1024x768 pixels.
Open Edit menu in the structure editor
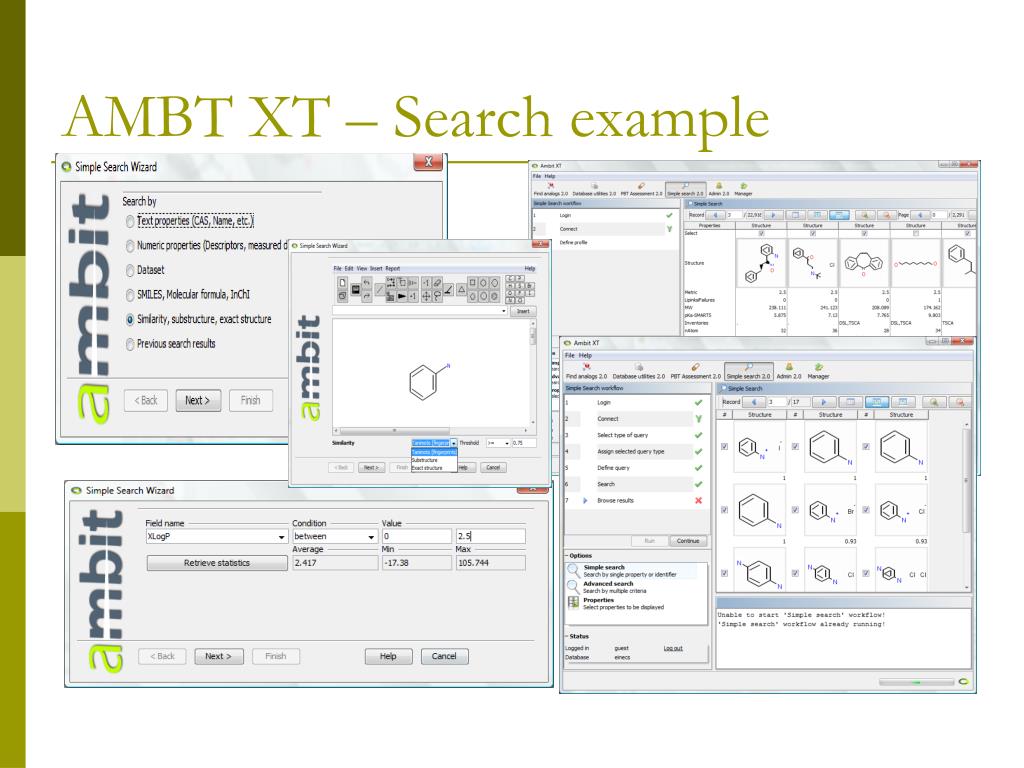(x=349, y=268)
